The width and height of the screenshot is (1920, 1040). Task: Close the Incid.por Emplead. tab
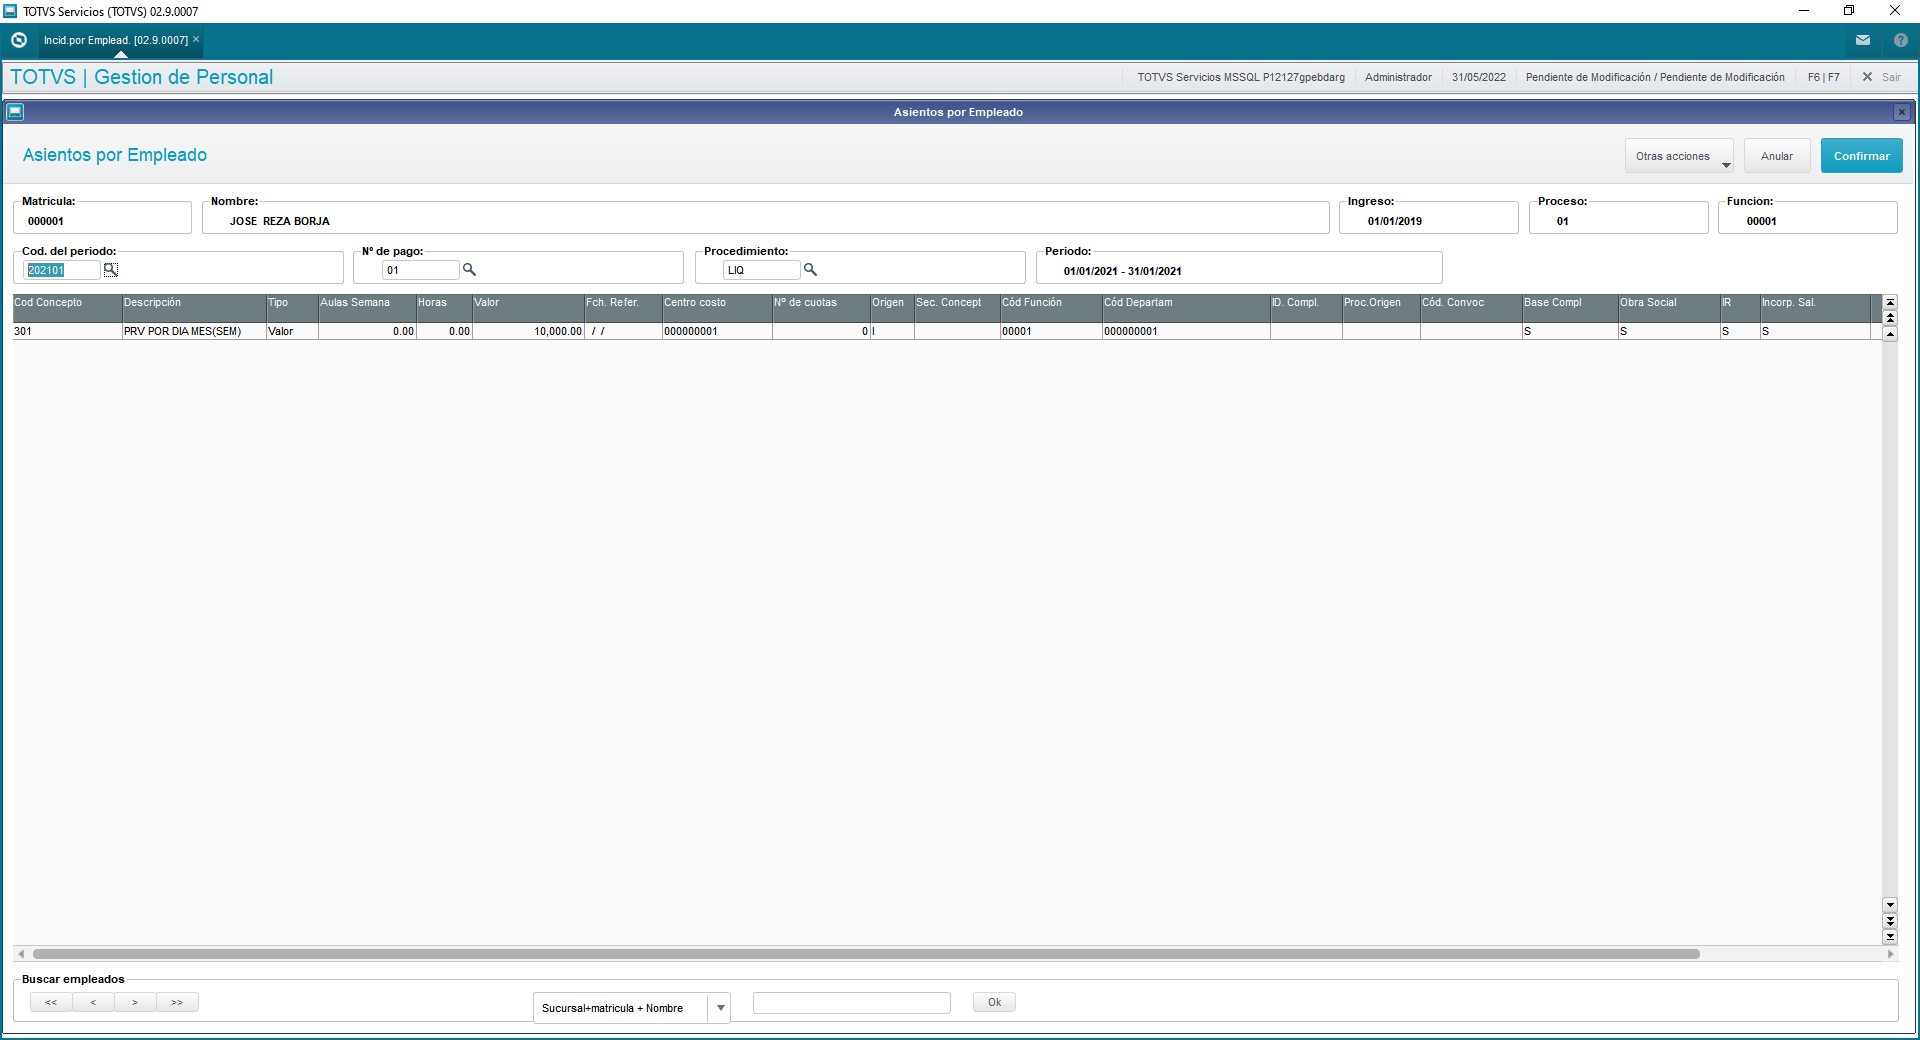click(196, 39)
